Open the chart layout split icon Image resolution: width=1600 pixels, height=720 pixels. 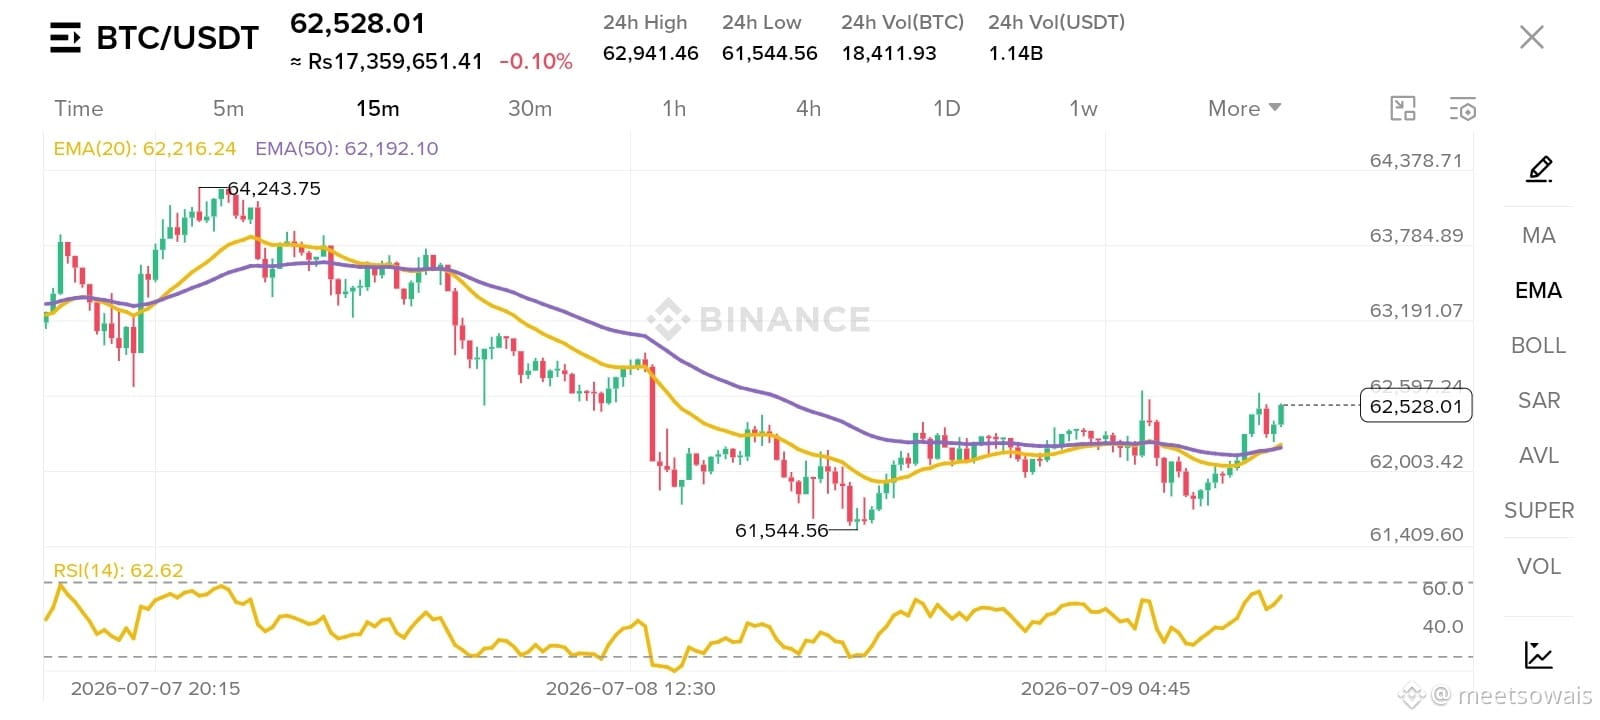pyautogui.click(x=1403, y=109)
